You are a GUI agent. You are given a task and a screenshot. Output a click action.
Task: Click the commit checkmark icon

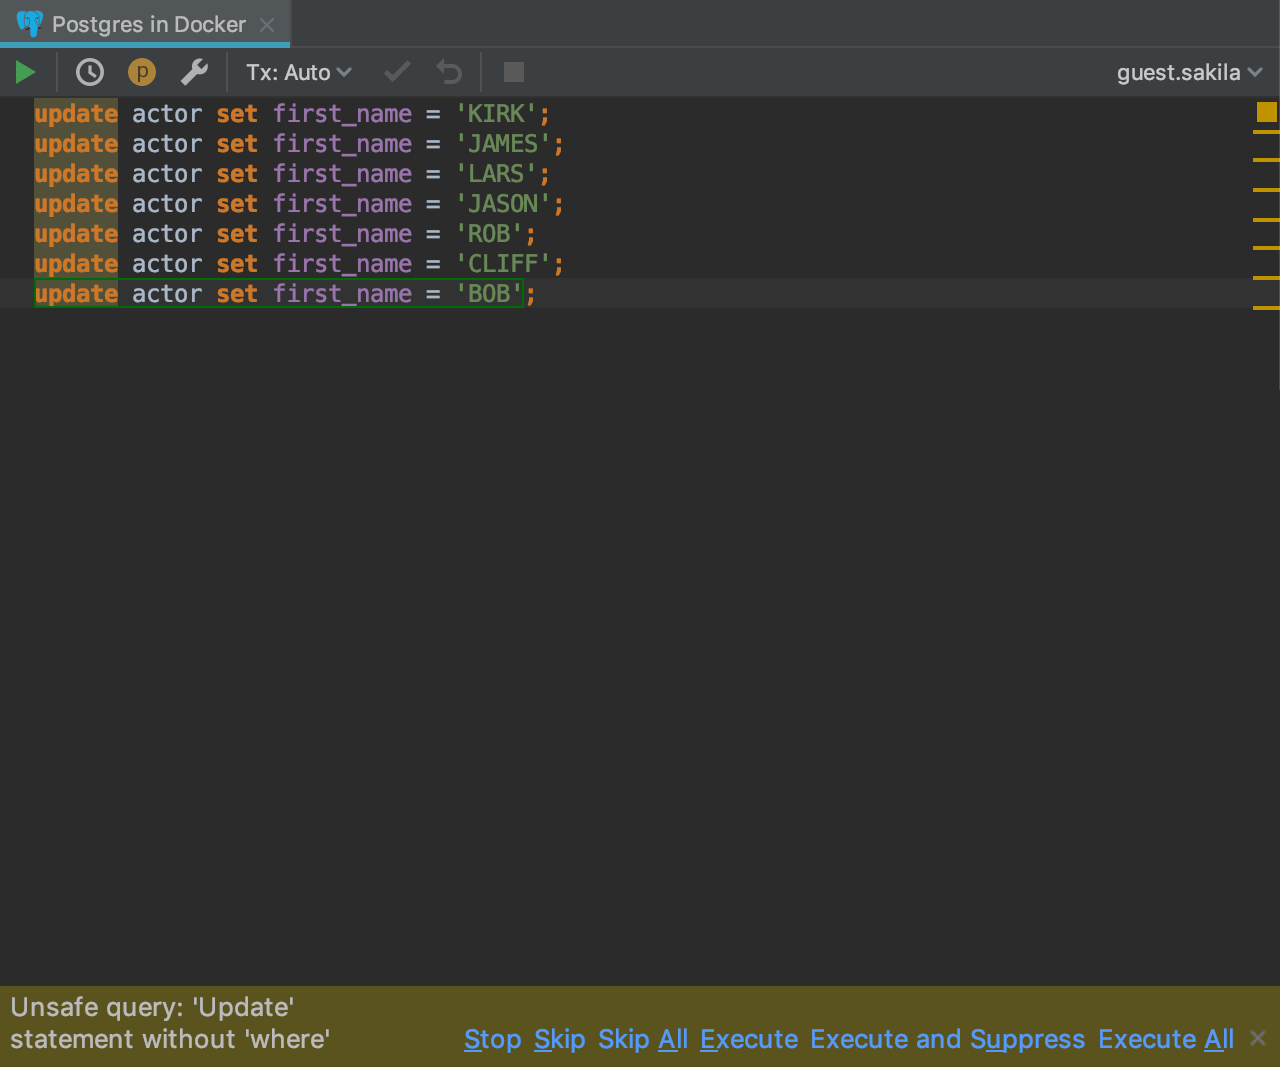click(x=397, y=72)
